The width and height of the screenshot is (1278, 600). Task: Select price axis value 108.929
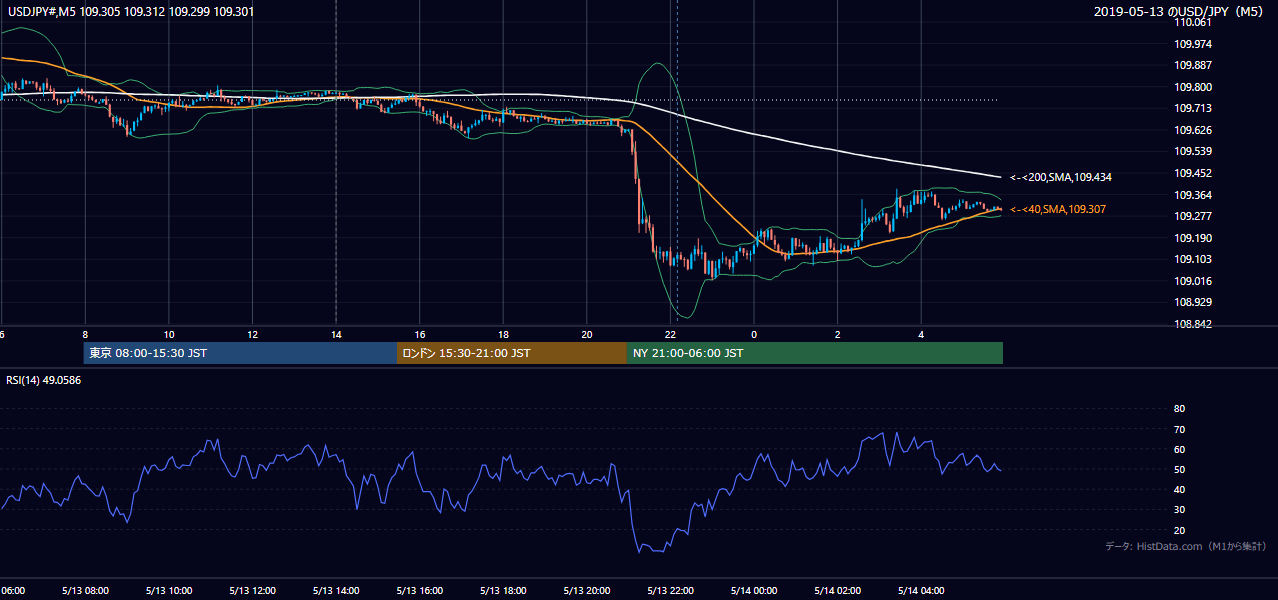(1192, 302)
